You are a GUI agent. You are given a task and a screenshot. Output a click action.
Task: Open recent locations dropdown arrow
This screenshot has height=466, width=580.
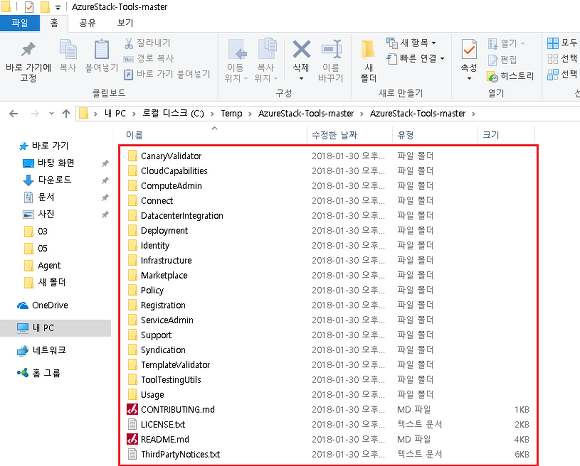[x=51, y=114]
